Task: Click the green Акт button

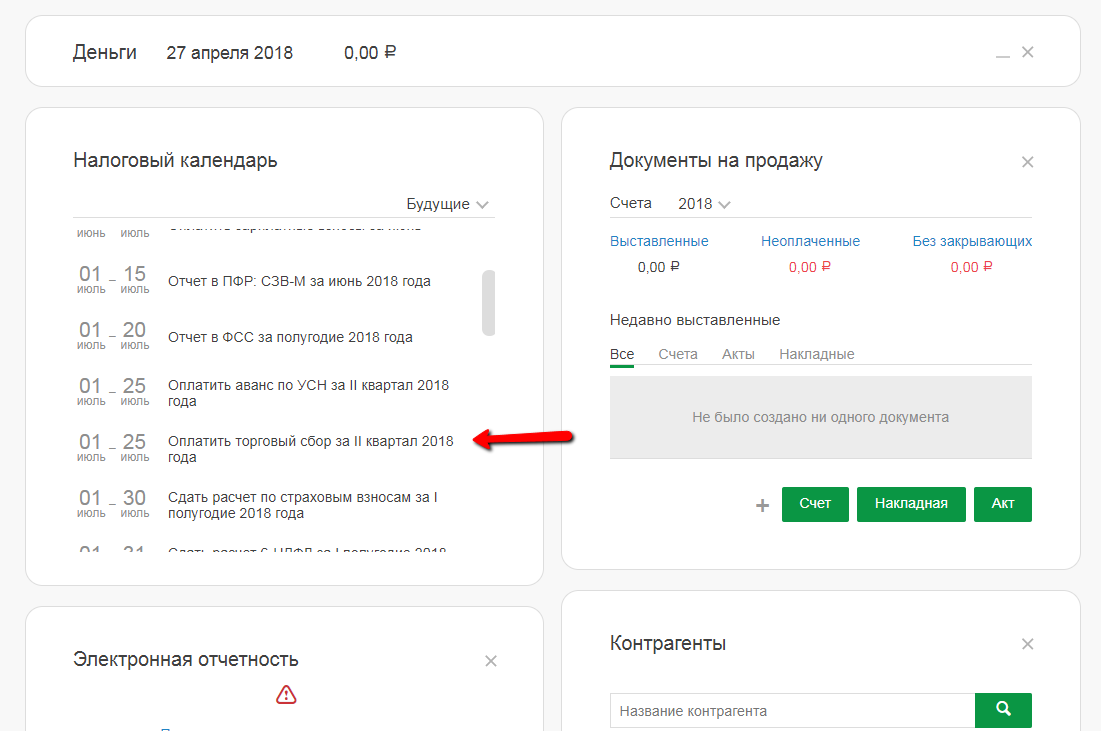Action: tap(1003, 504)
